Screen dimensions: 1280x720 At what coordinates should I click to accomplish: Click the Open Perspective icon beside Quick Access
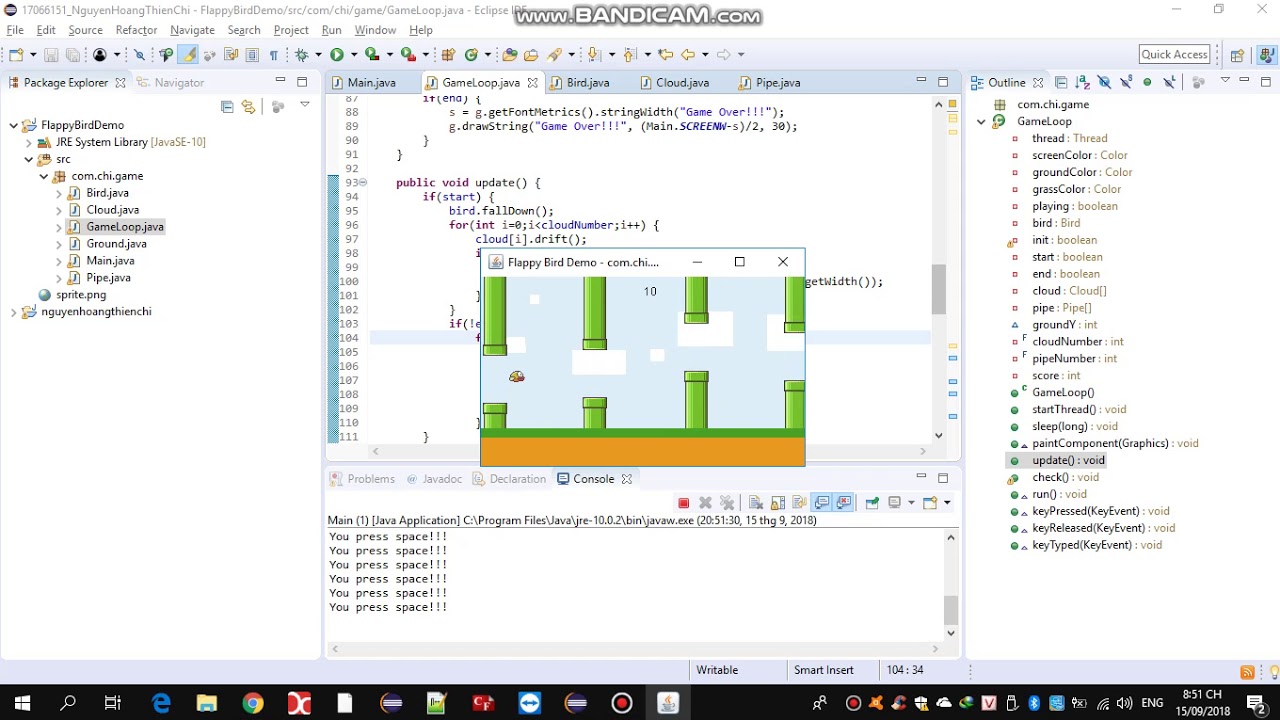(x=1237, y=55)
